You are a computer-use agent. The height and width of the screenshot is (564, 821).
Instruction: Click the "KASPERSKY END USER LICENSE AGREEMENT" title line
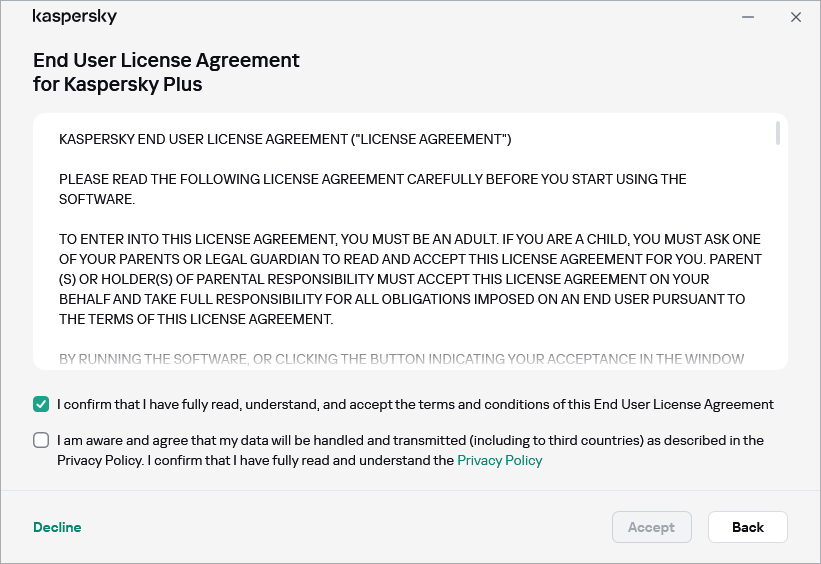click(285, 139)
